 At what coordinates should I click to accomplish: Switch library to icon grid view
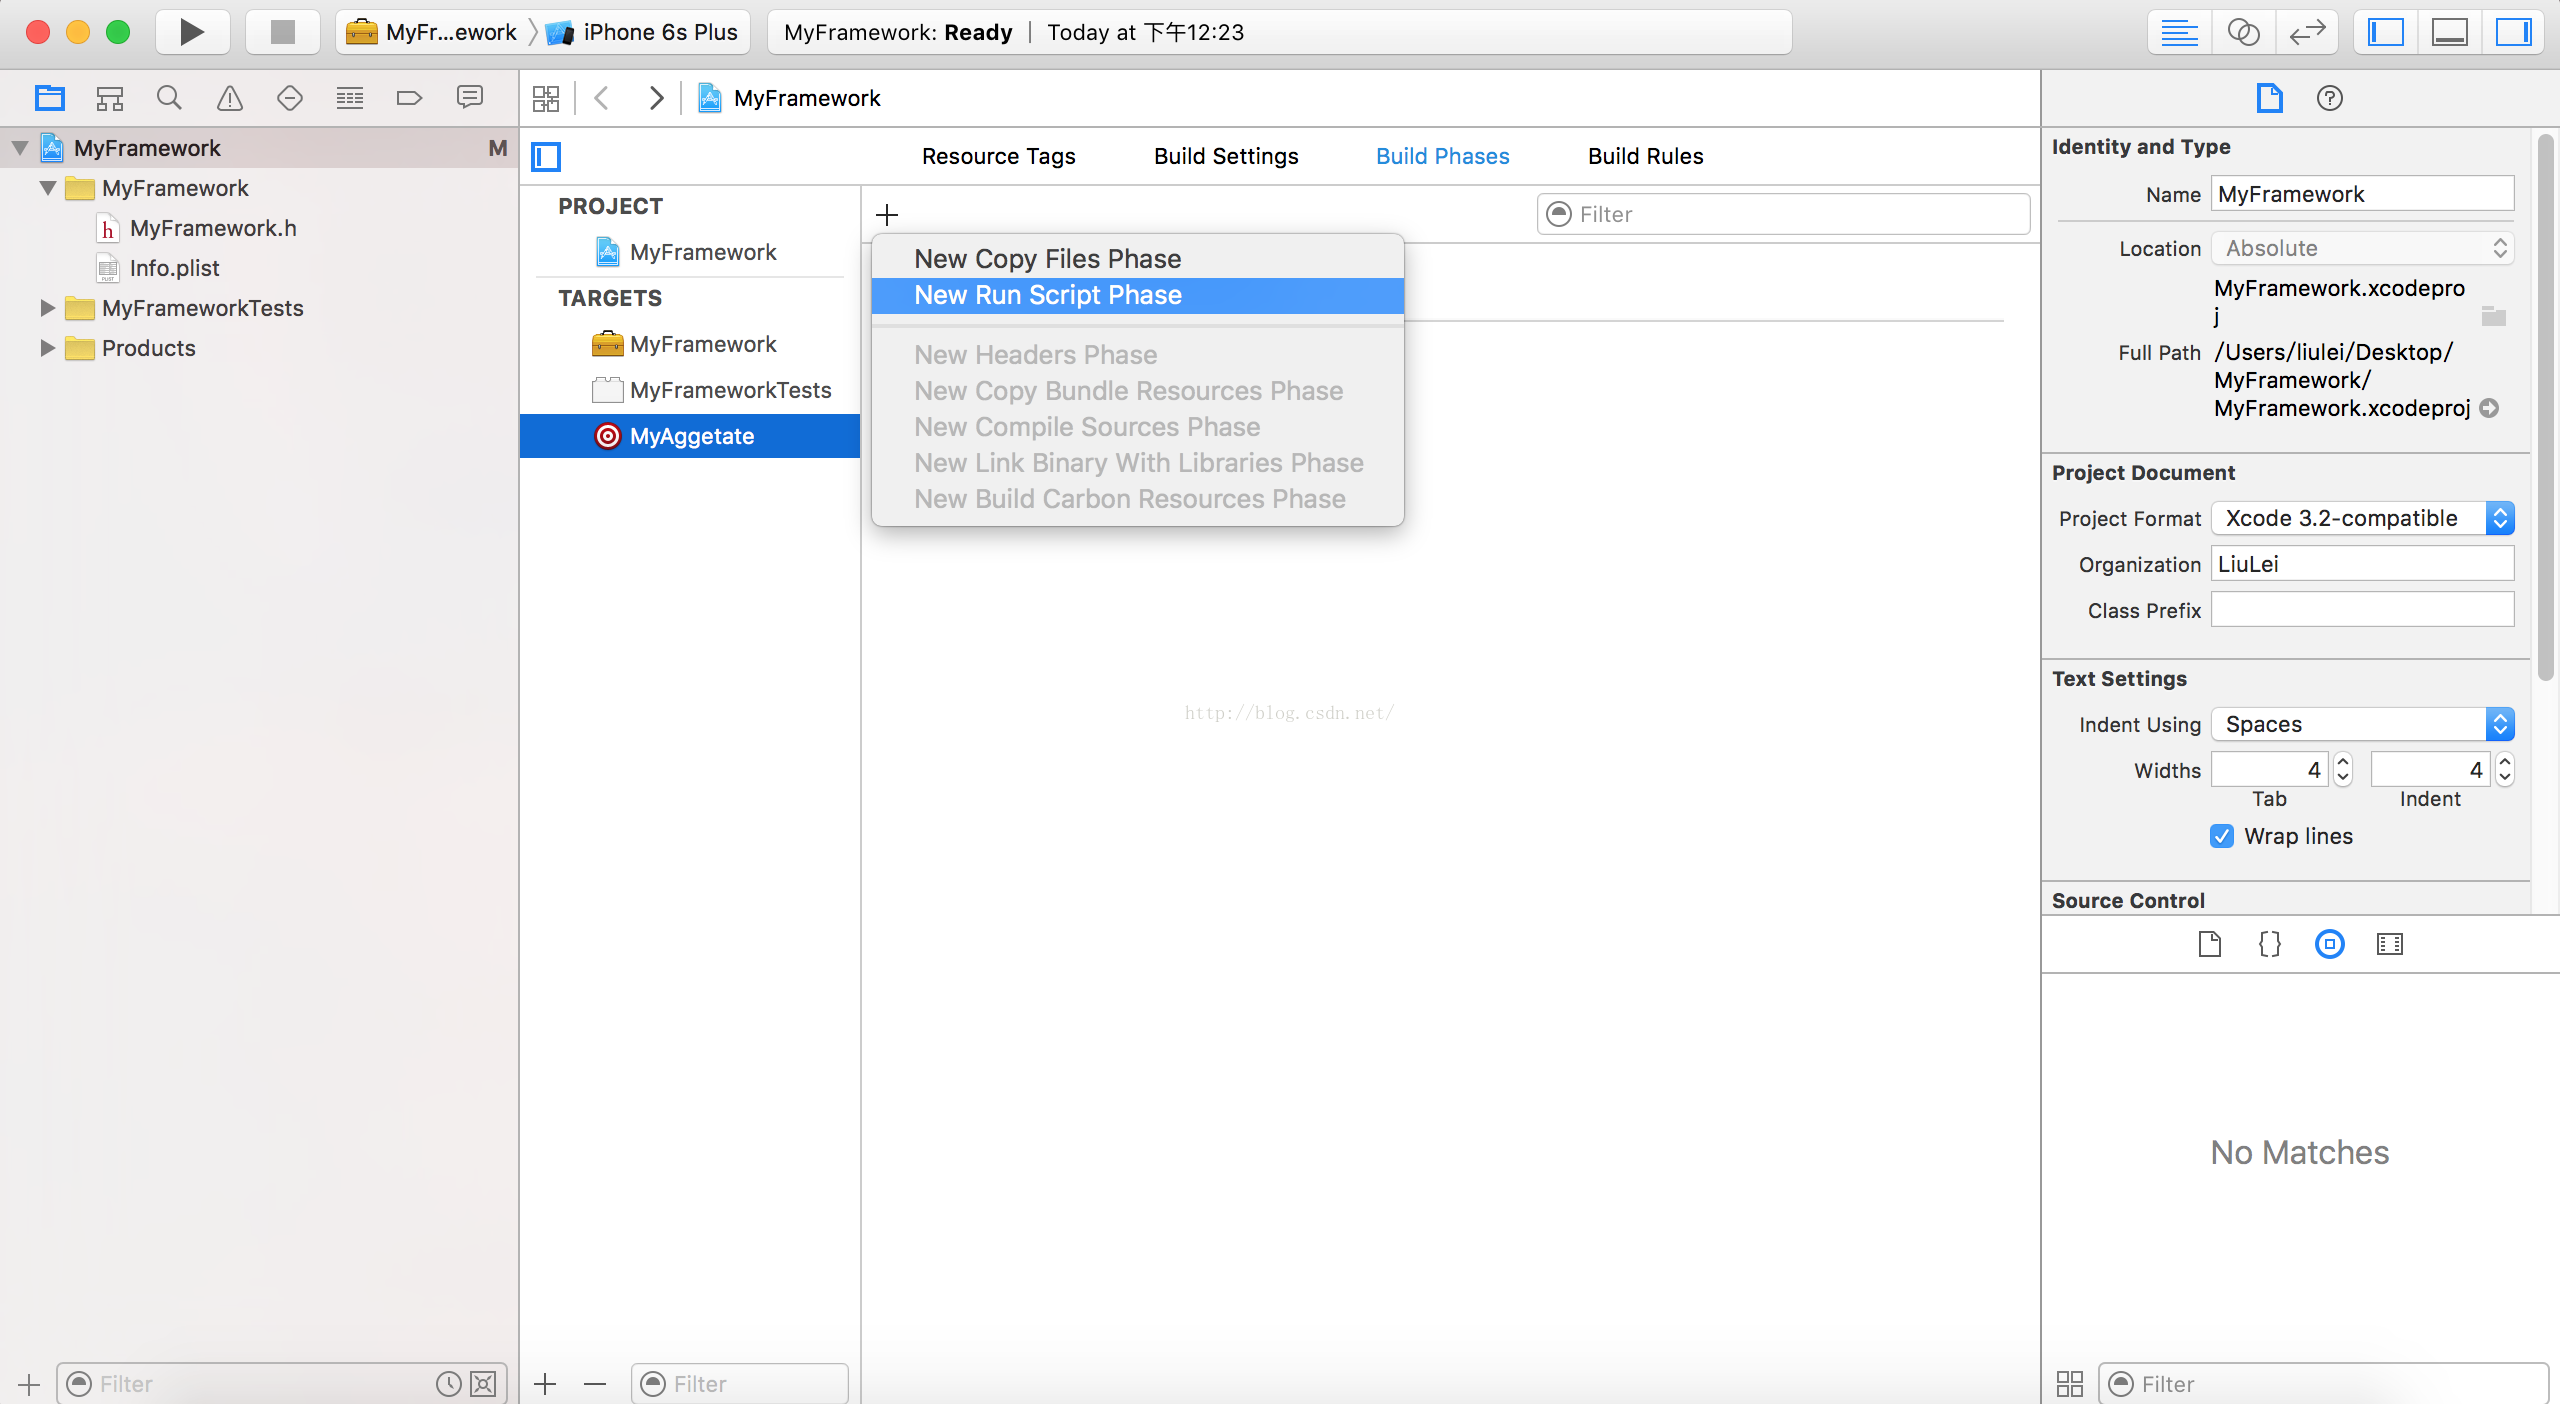pos(2069,1384)
